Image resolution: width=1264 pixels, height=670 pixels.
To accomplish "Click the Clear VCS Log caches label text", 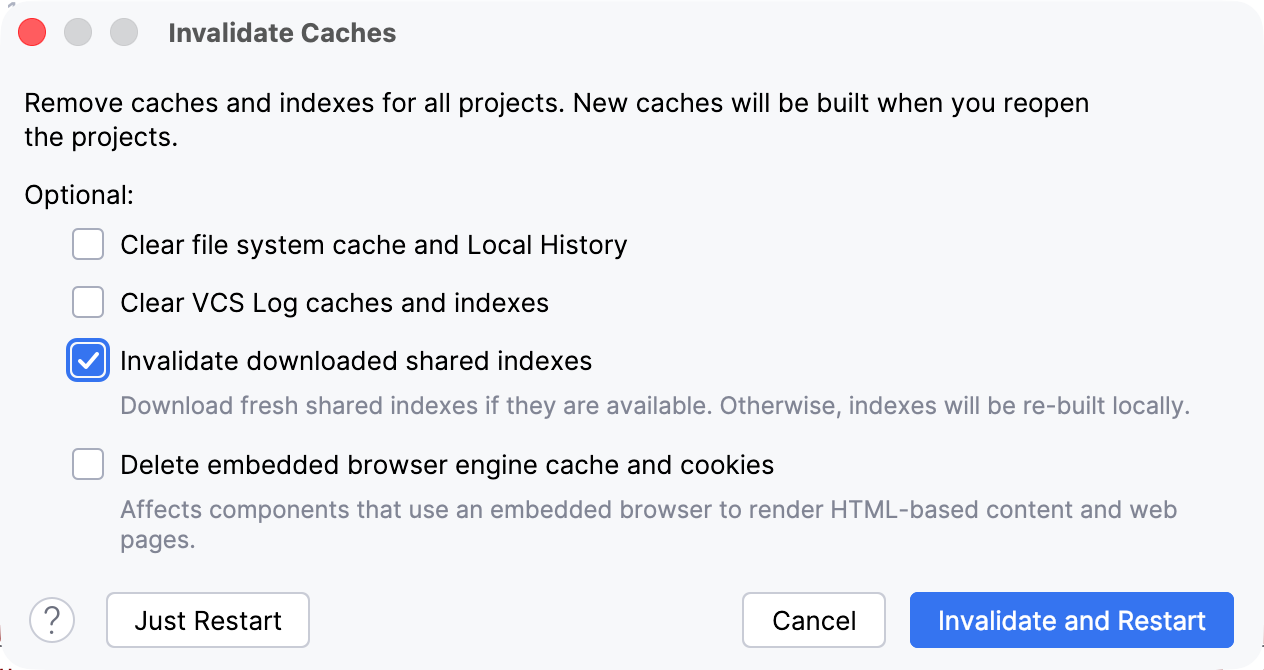I will tap(334, 302).
